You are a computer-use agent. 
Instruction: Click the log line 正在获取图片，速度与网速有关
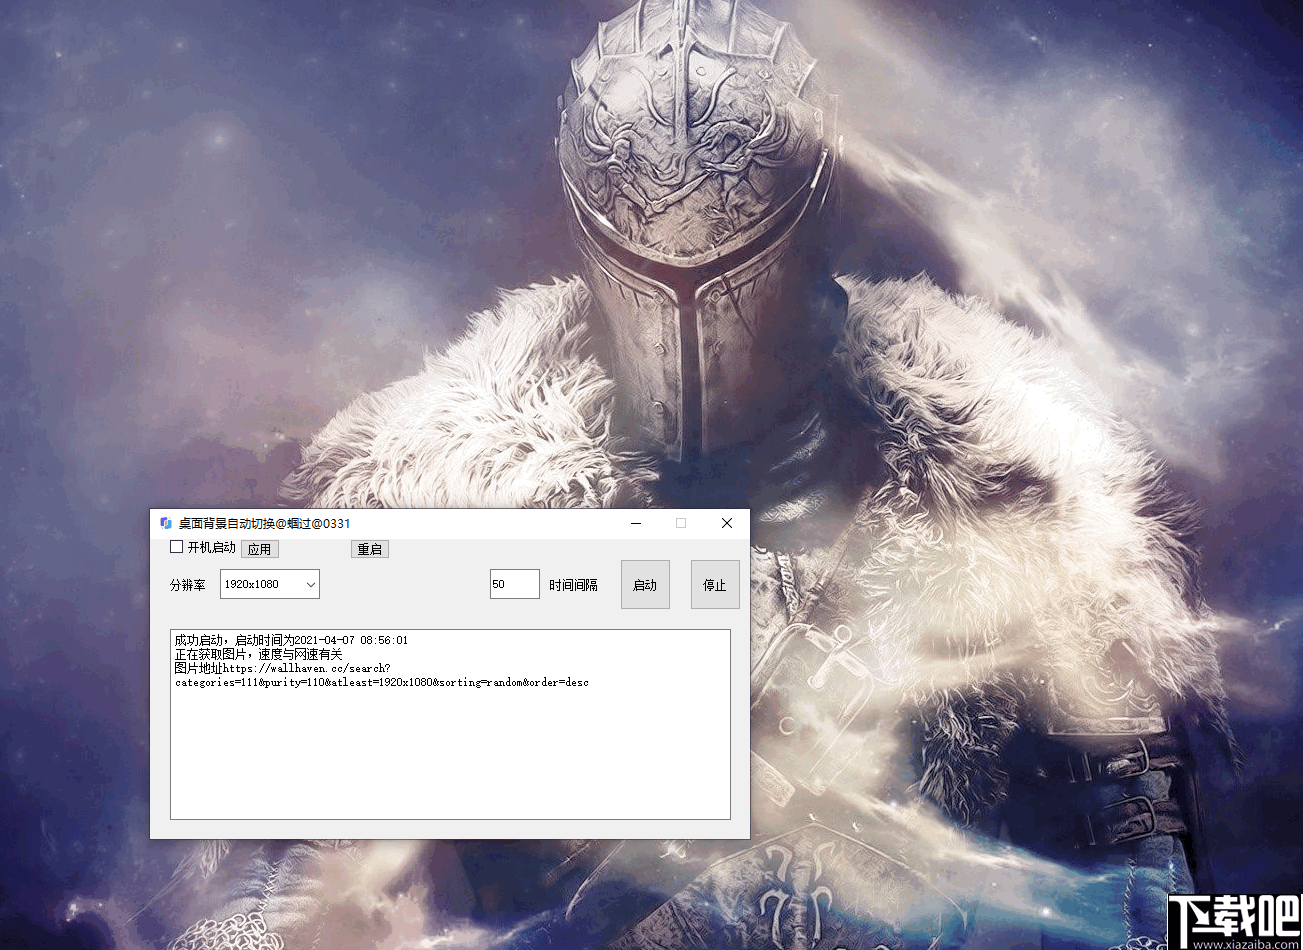point(258,654)
